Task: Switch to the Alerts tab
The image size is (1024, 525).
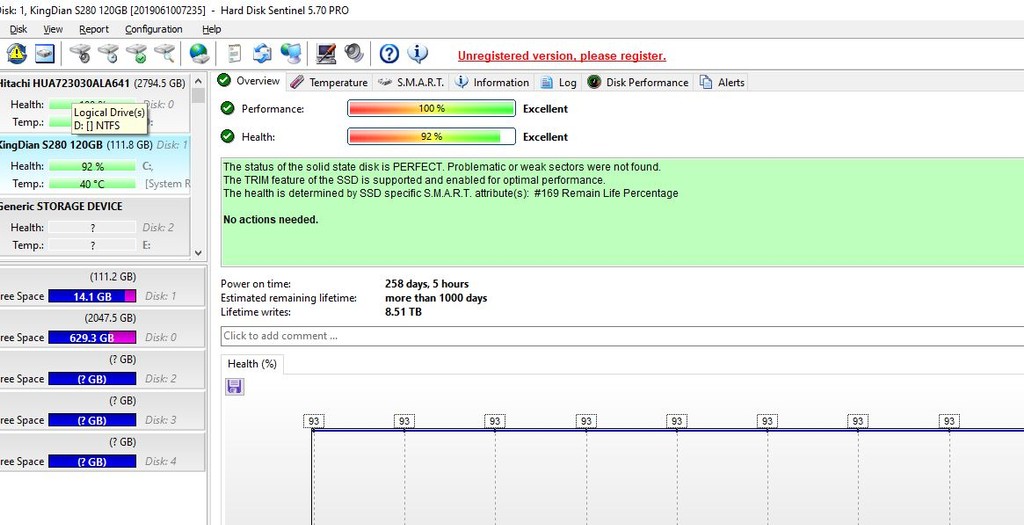Action: [721, 82]
